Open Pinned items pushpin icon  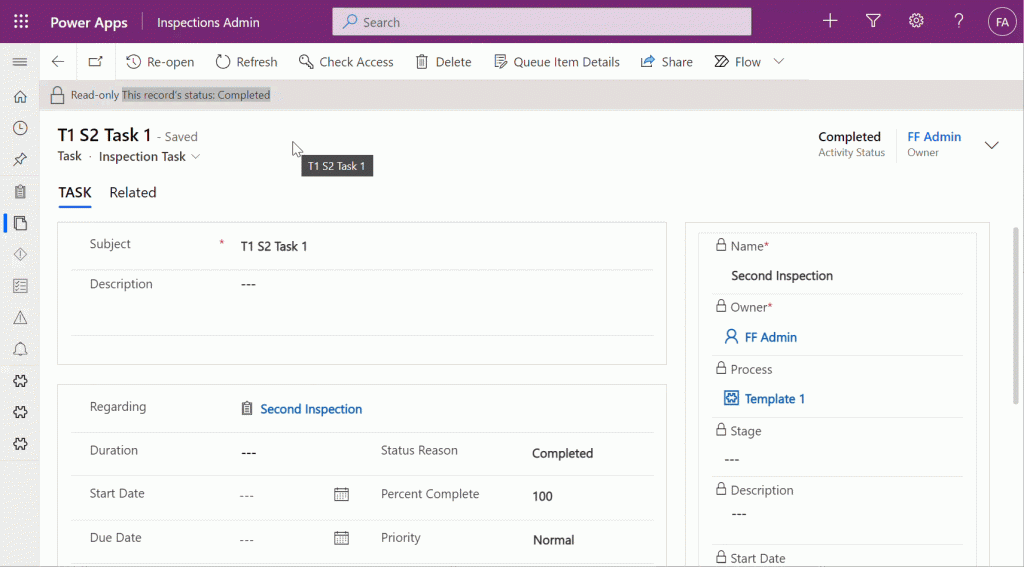coord(20,159)
